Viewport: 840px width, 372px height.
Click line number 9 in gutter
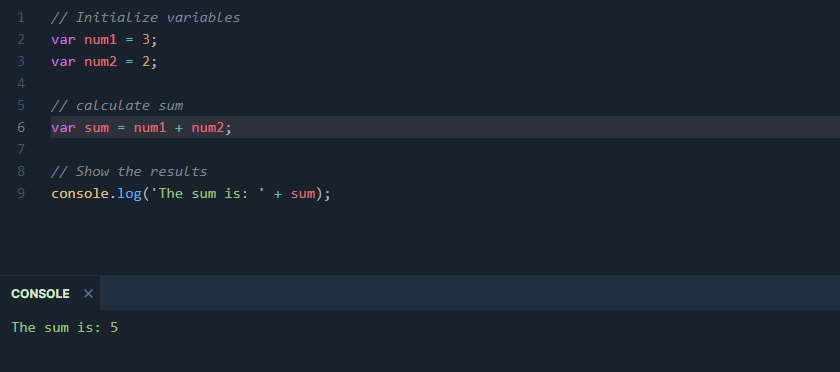pos(21,194)
